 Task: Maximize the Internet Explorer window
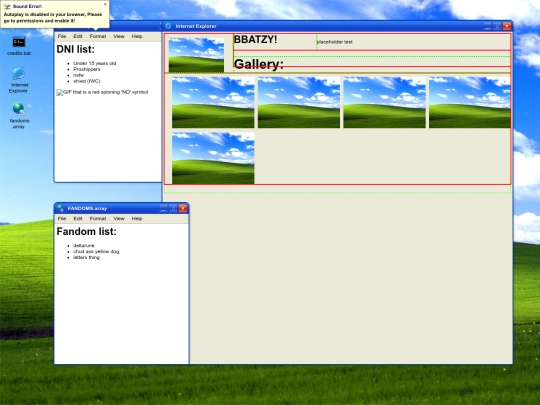click(497, 26)
